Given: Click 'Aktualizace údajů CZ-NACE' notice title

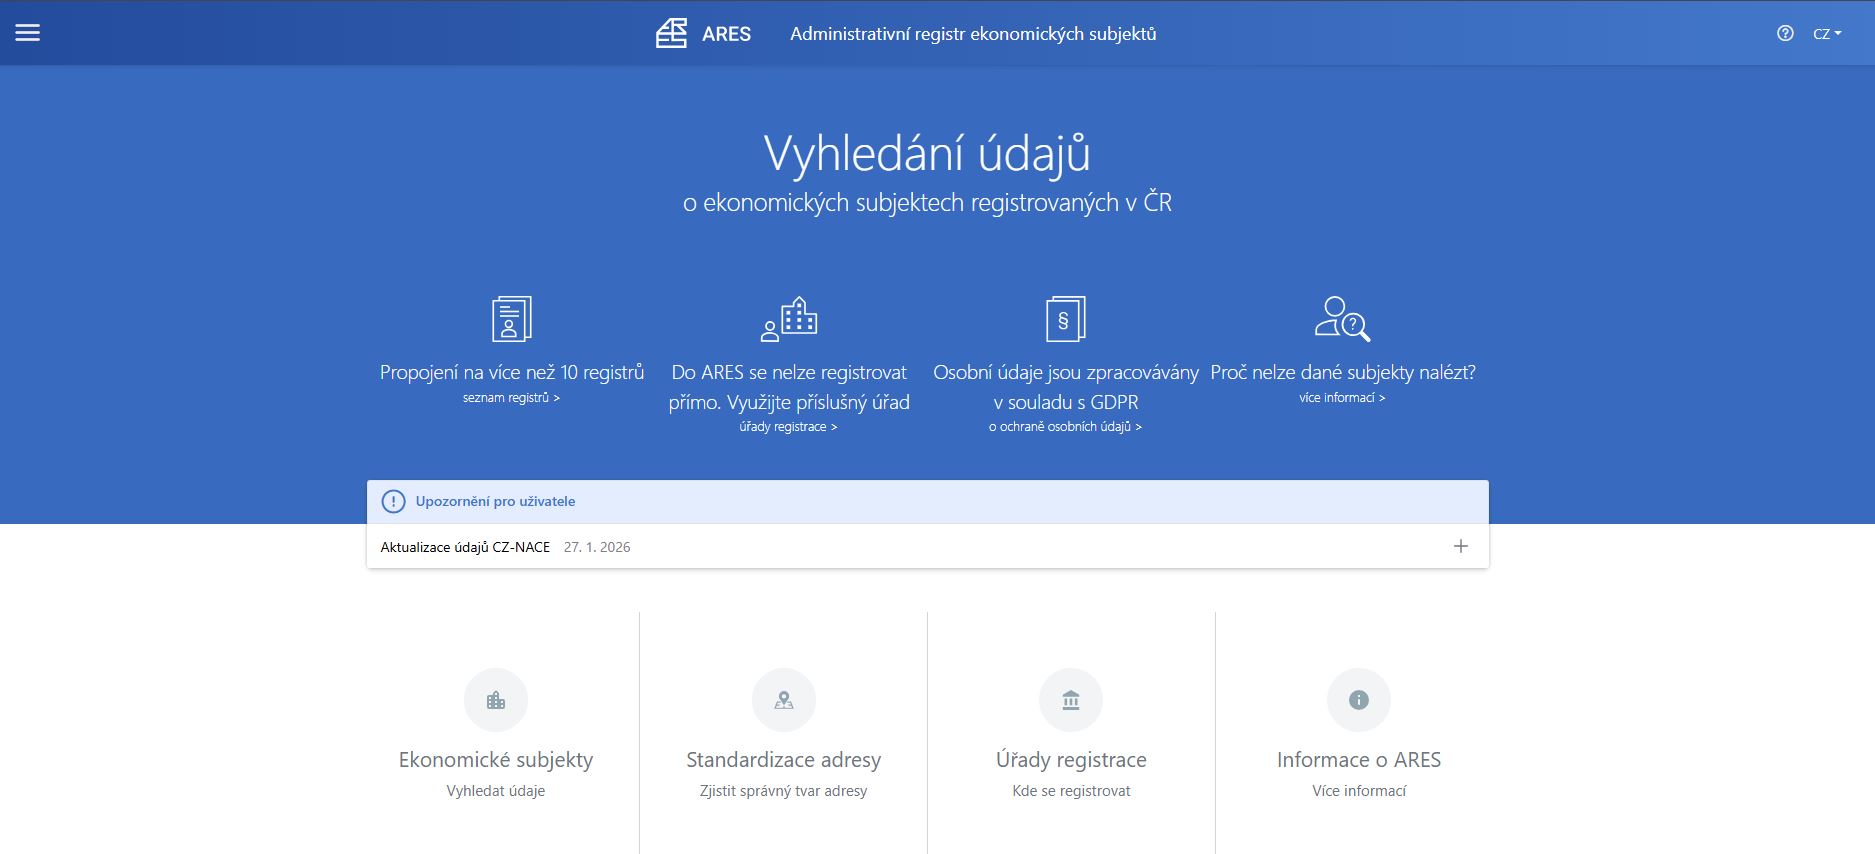Looking at the screenshot, I should (x=465, y=547).
